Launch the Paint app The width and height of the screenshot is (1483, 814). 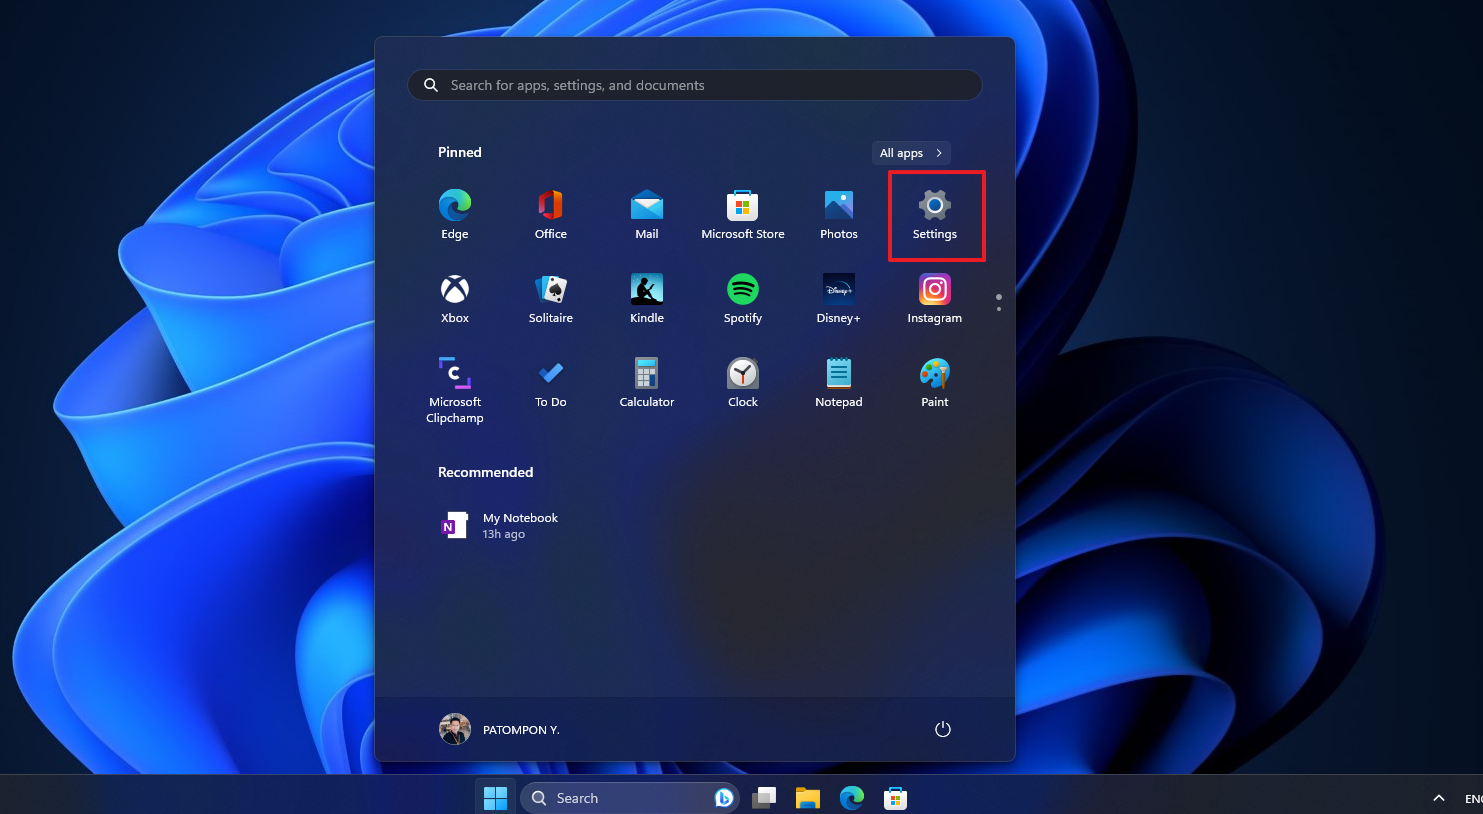pos(935,382)
